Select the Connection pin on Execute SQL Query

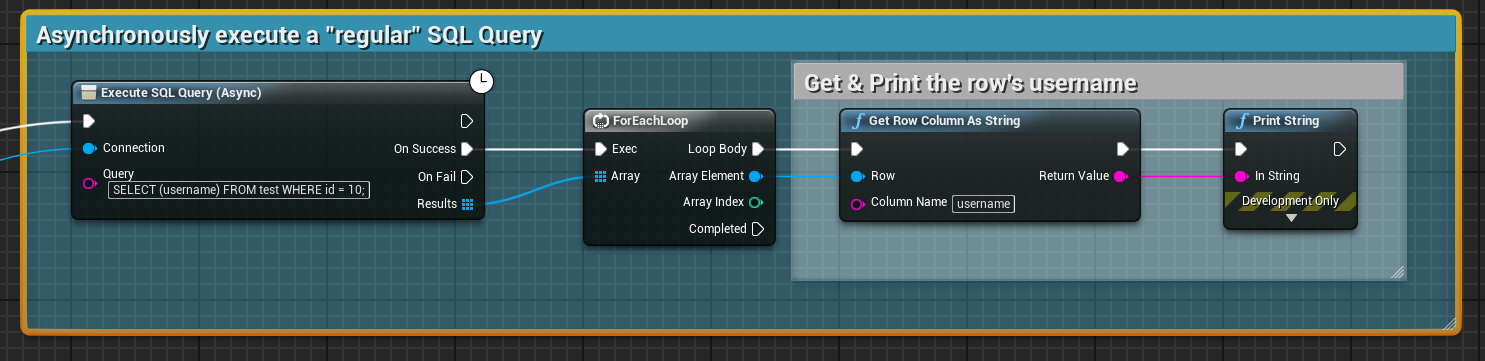[89, 148]
